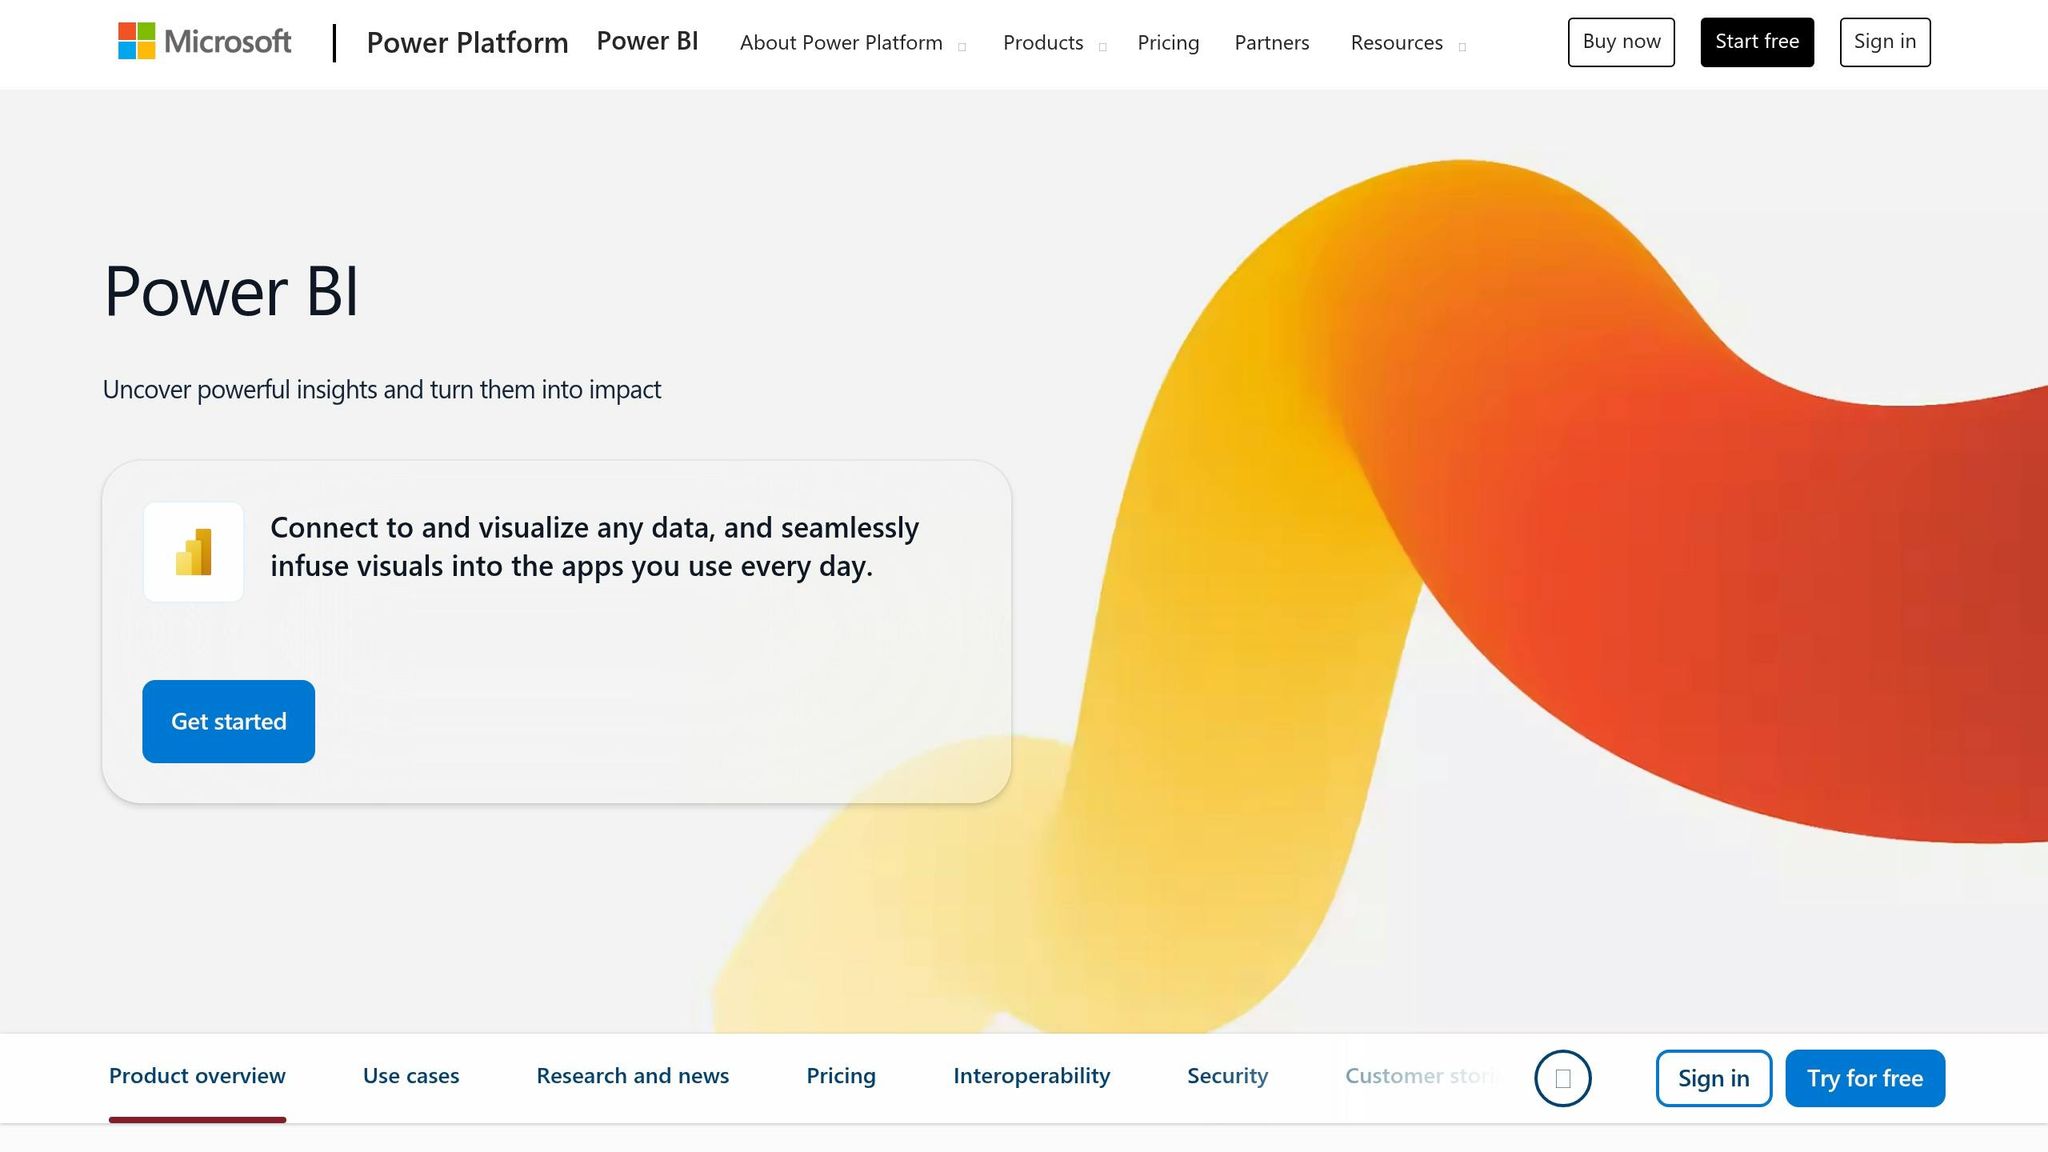
Task: Select Pricing in the top navigation
Action: pyautogui.click(x=1167, y=43)
